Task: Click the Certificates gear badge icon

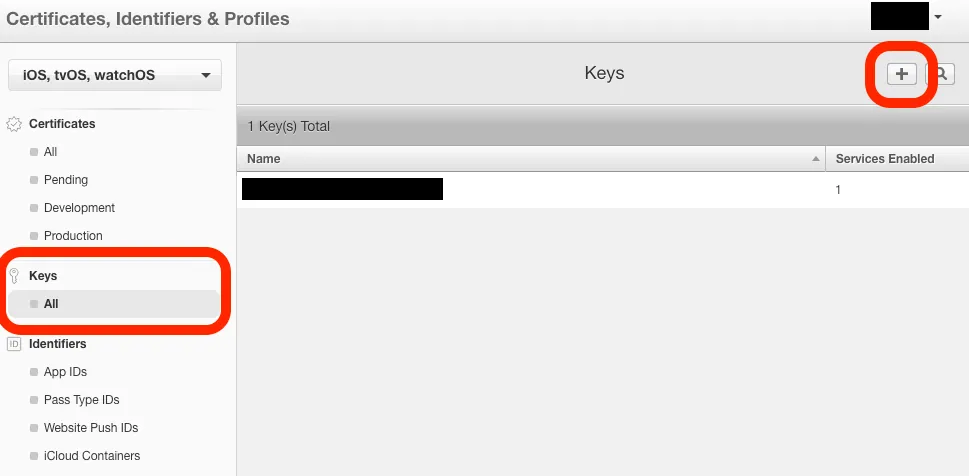Action: coord(14,125)
